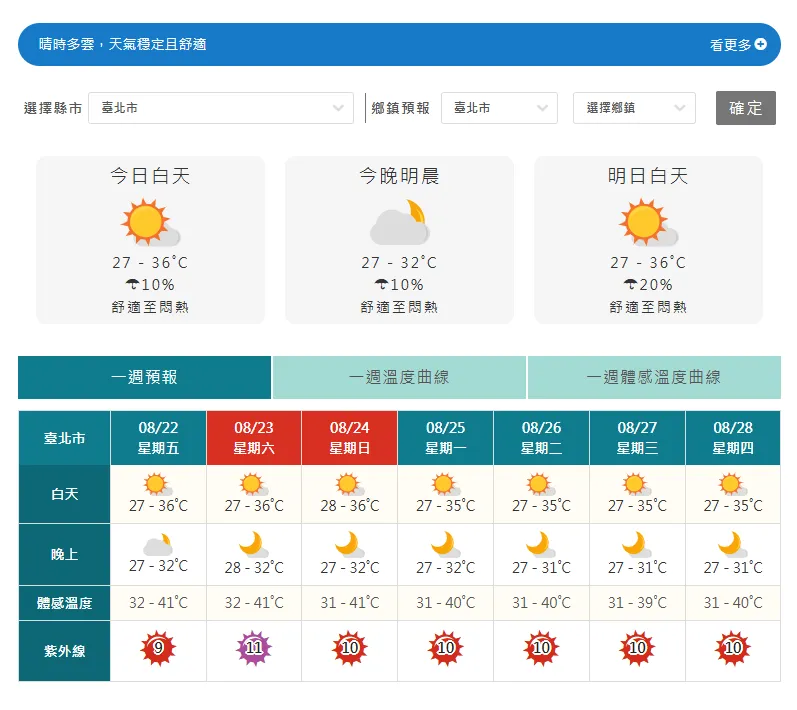Viewport: 797px width, 710px height.
Task: Click the 08/24 daytime sun icon
Action: (349, 484)
